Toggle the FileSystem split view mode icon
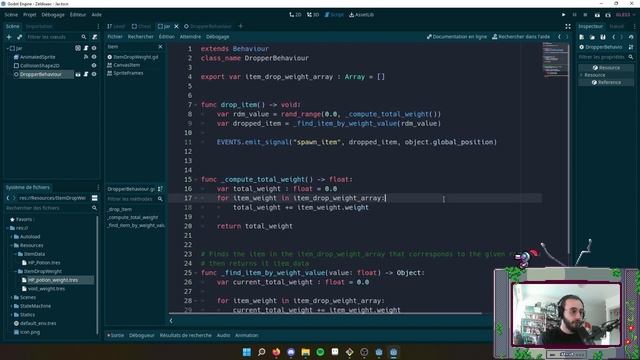This screenshot has height=360, width=640. coord(95,198)
